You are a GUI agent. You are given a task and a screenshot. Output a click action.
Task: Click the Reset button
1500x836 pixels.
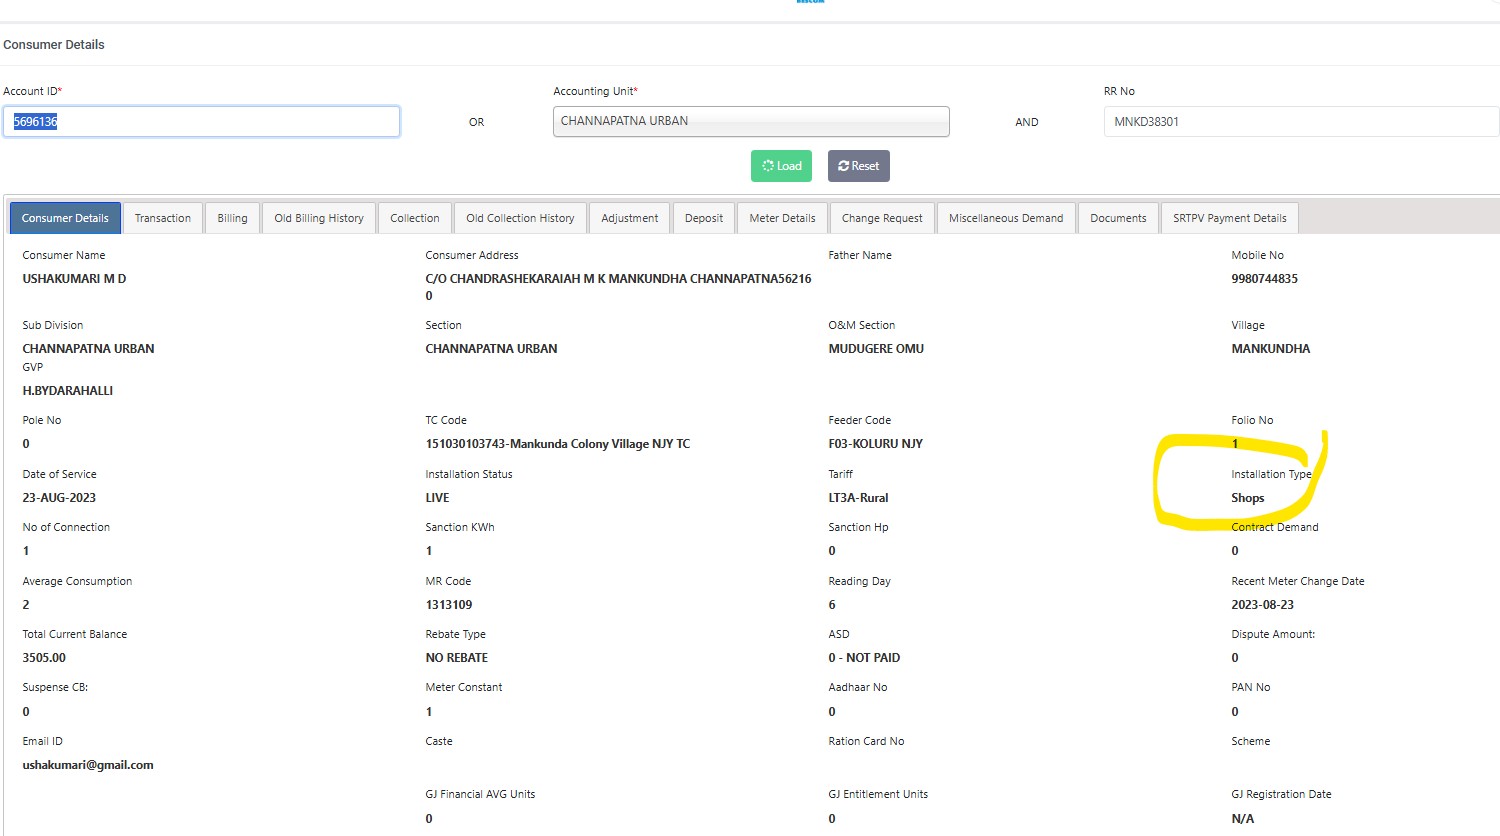coord(859,166)
